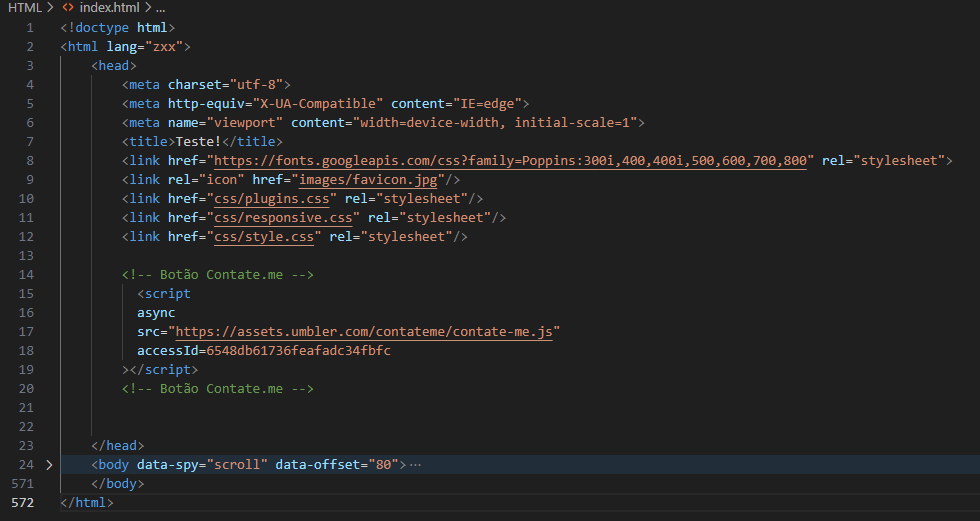Click the closing html tag on line 572
Screen dimensions: 980x521
point(87,503)
